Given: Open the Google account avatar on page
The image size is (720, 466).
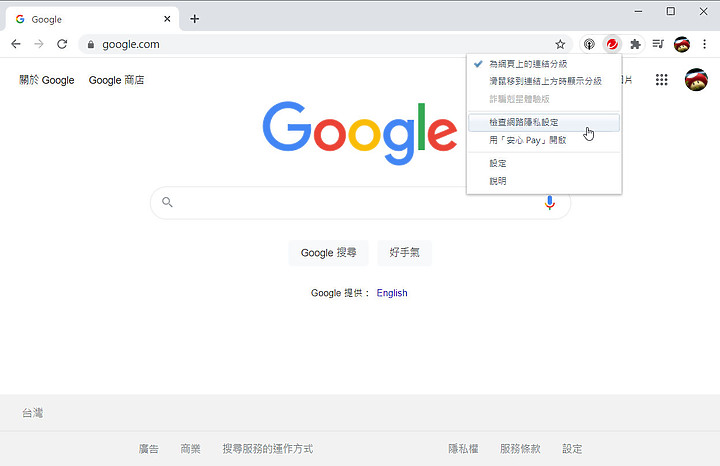Looking at the screenshot, I should [x=696, y=80].
